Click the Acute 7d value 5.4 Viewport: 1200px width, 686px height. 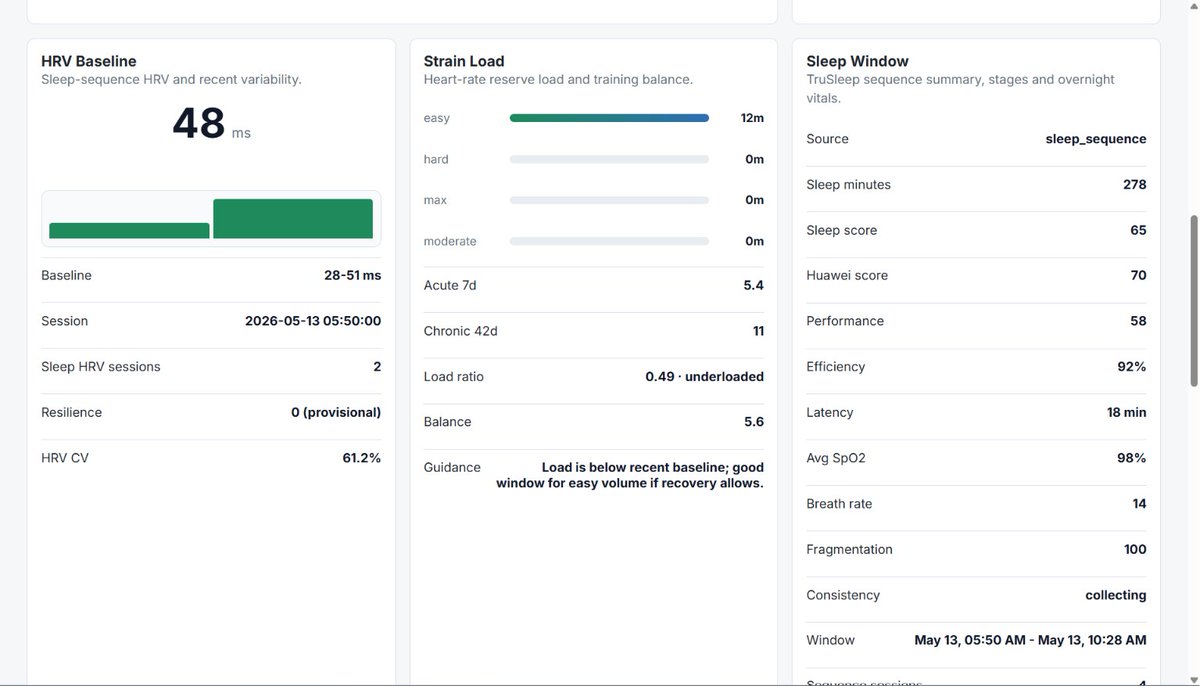tap(754, 285)
